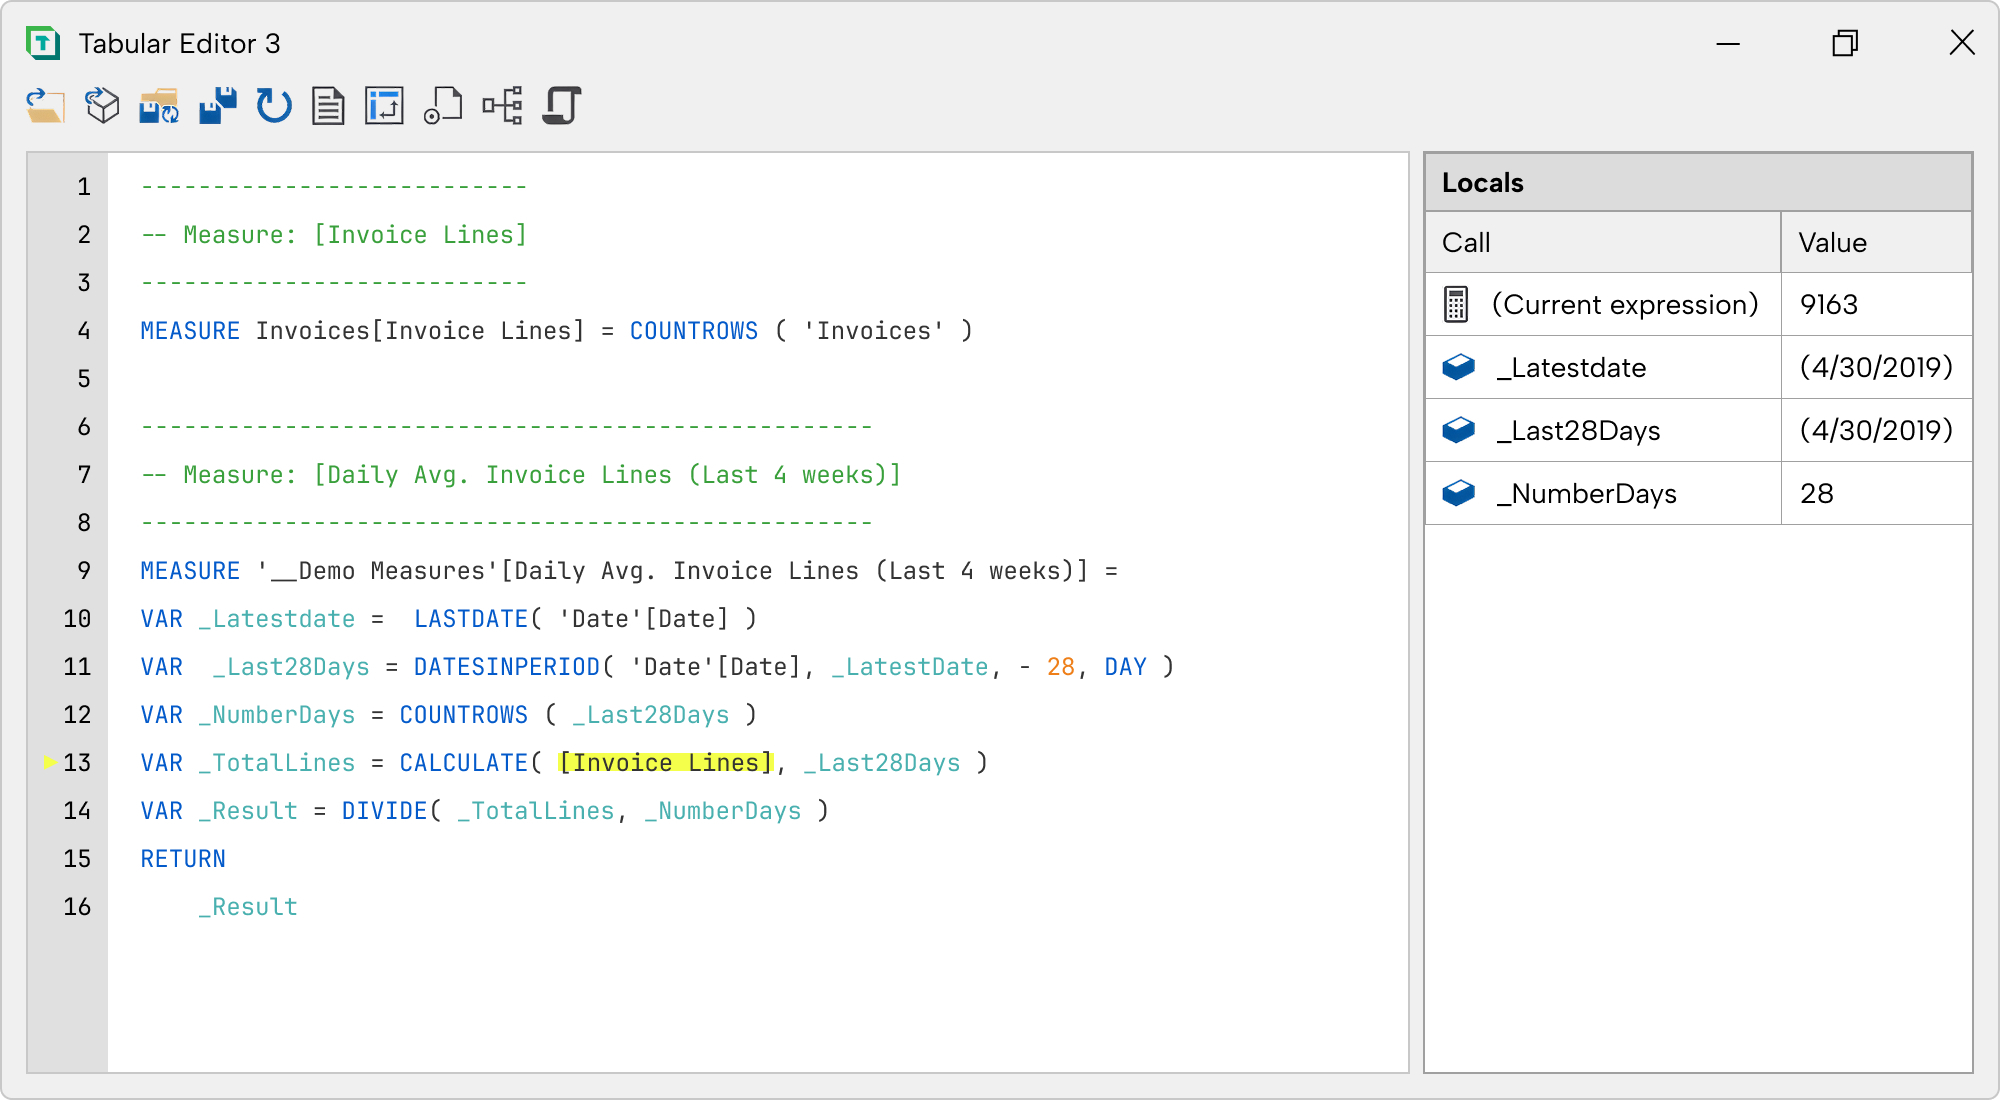Click the yellow debug arrow on line 13

[50, 762]
